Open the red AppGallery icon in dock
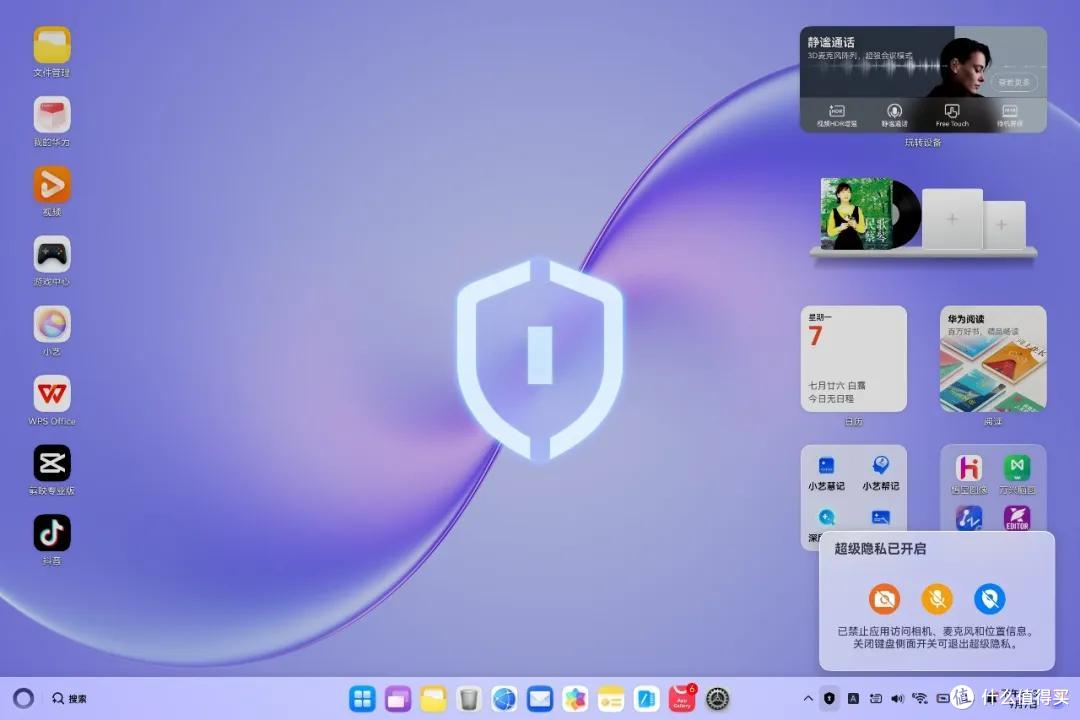The image size is (1080, 720). (x=682, y=699)
